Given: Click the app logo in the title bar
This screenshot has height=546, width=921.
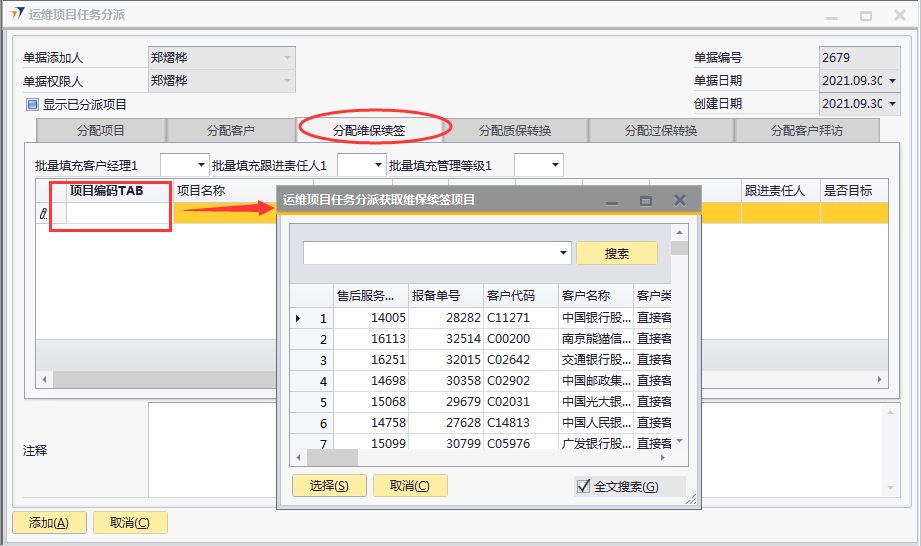Looking at the screenshot, I should [17, 15].
